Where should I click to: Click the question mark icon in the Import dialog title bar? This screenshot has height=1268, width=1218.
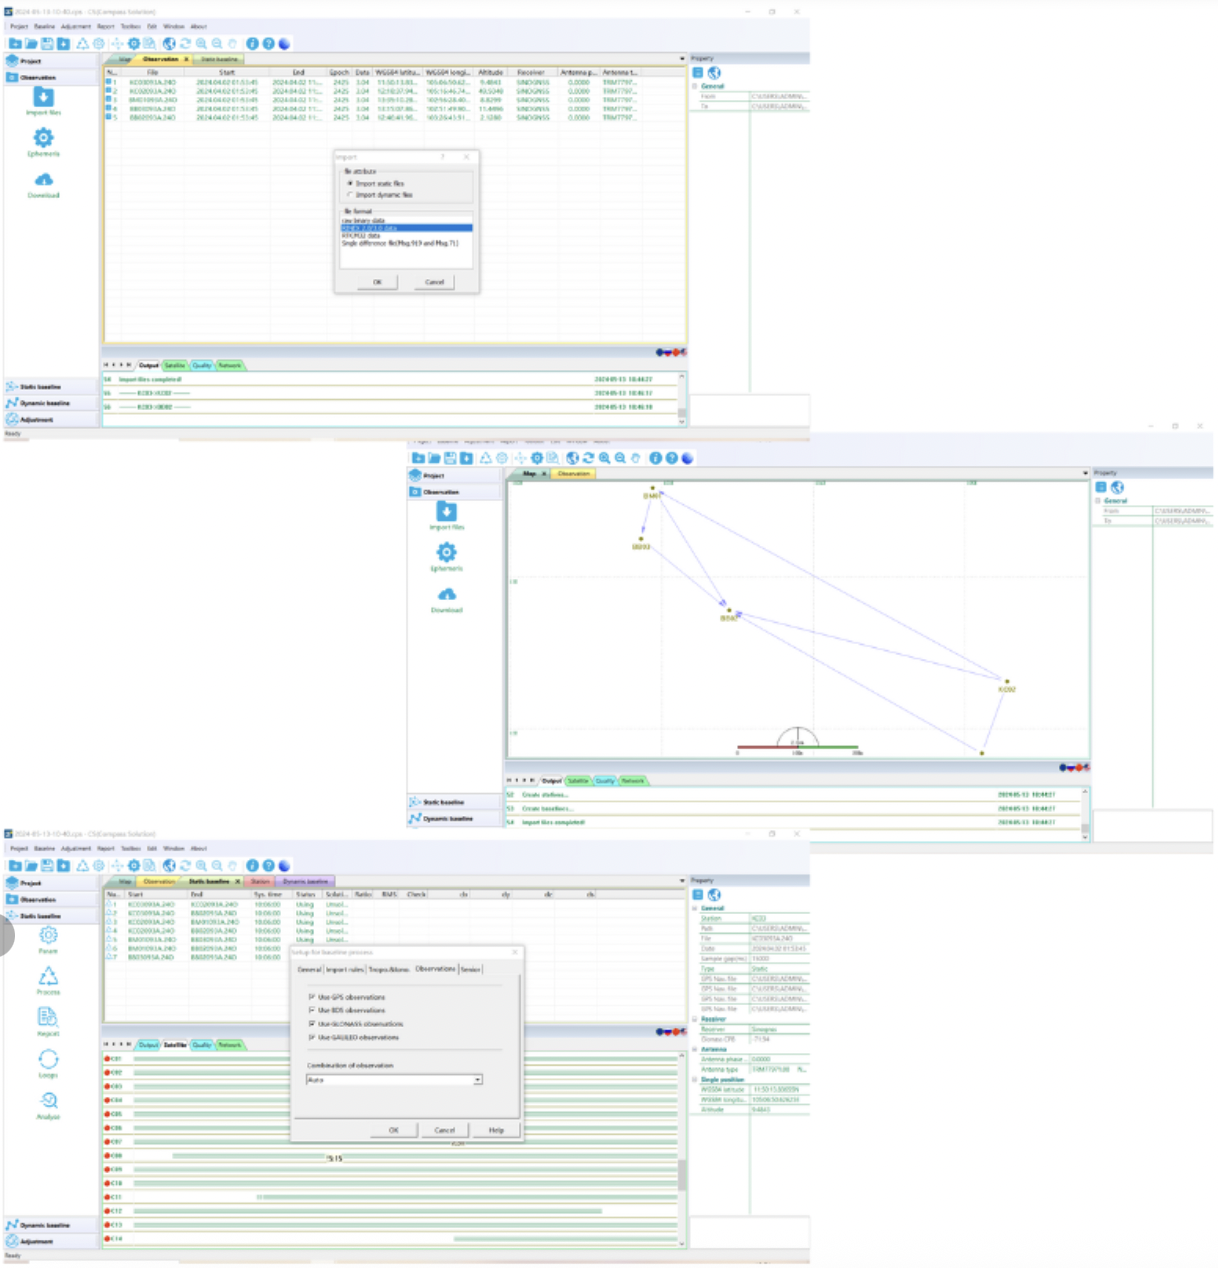pos(443,157)
